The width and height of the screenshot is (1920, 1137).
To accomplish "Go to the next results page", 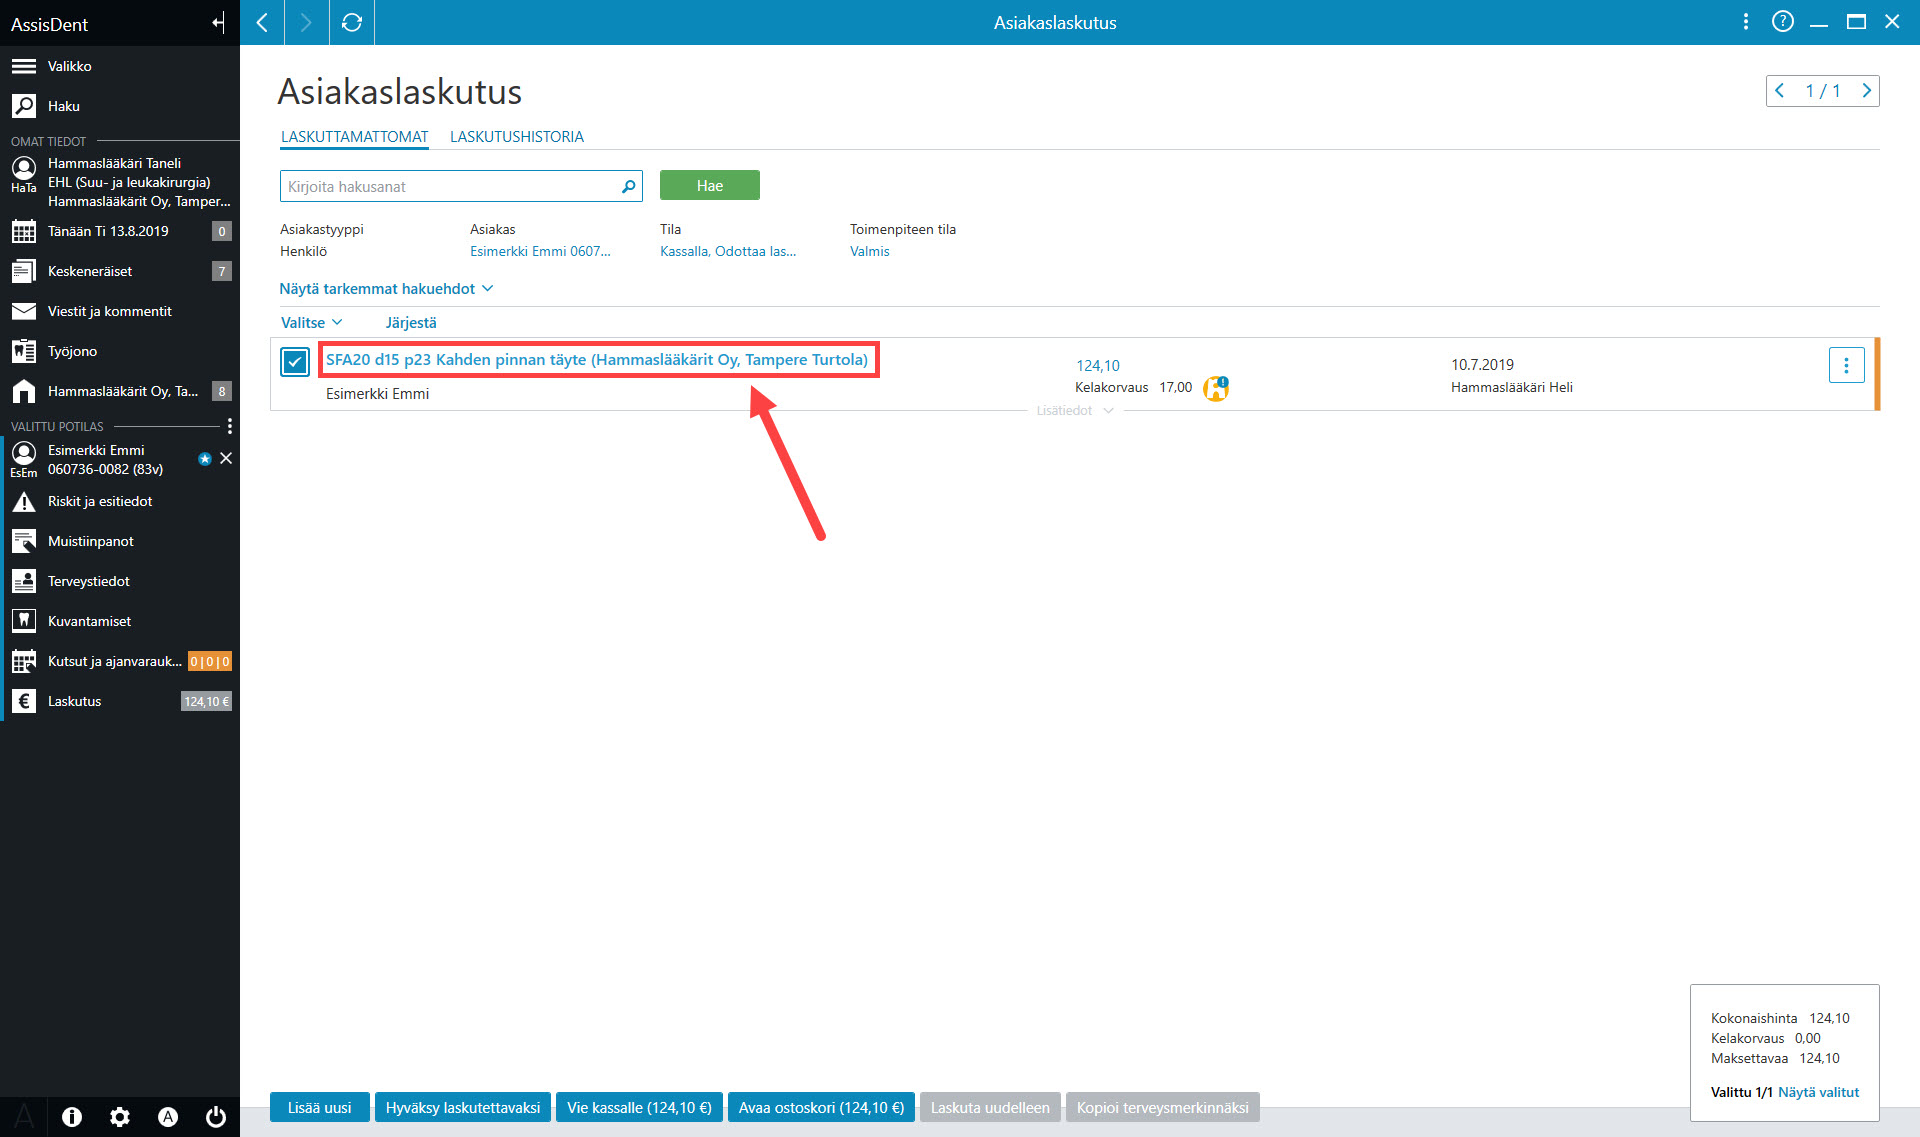I will [1866, 91].
